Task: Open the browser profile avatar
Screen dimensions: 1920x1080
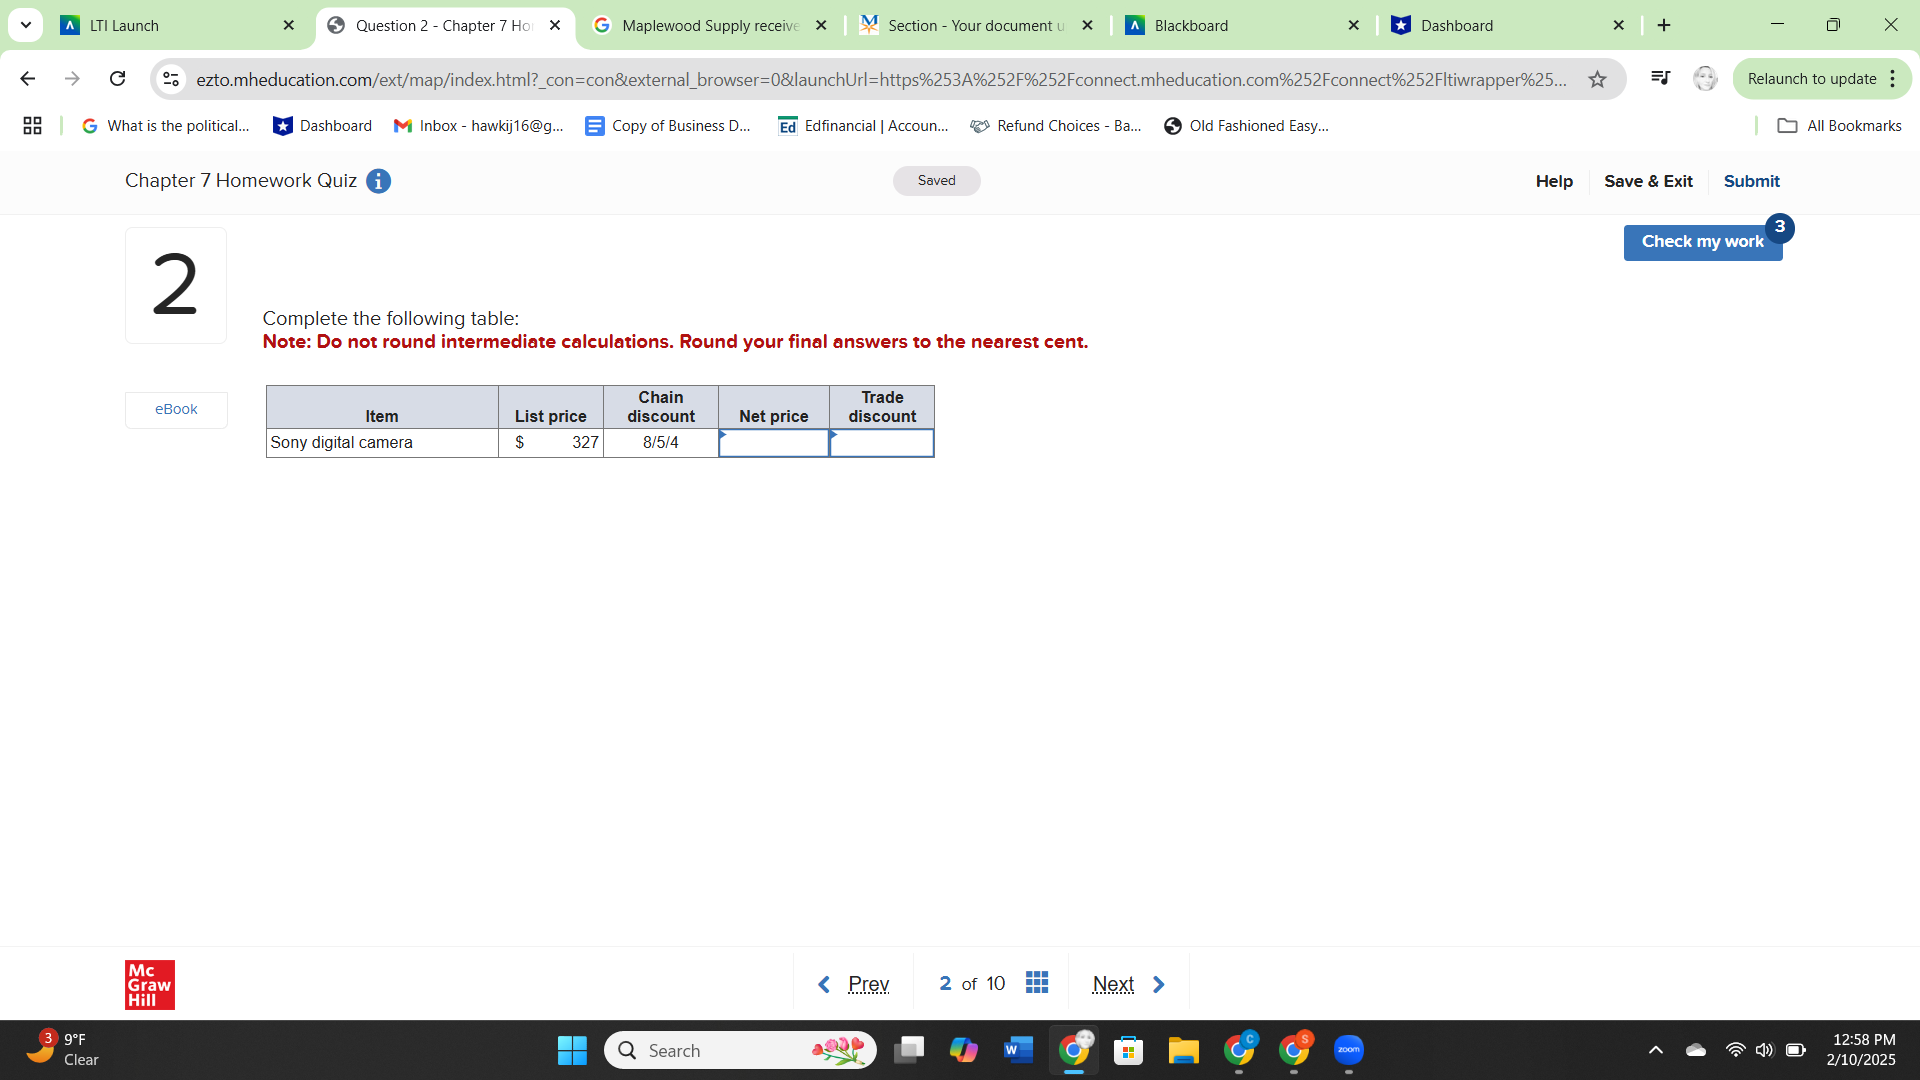Action: tap(1705, 78)
